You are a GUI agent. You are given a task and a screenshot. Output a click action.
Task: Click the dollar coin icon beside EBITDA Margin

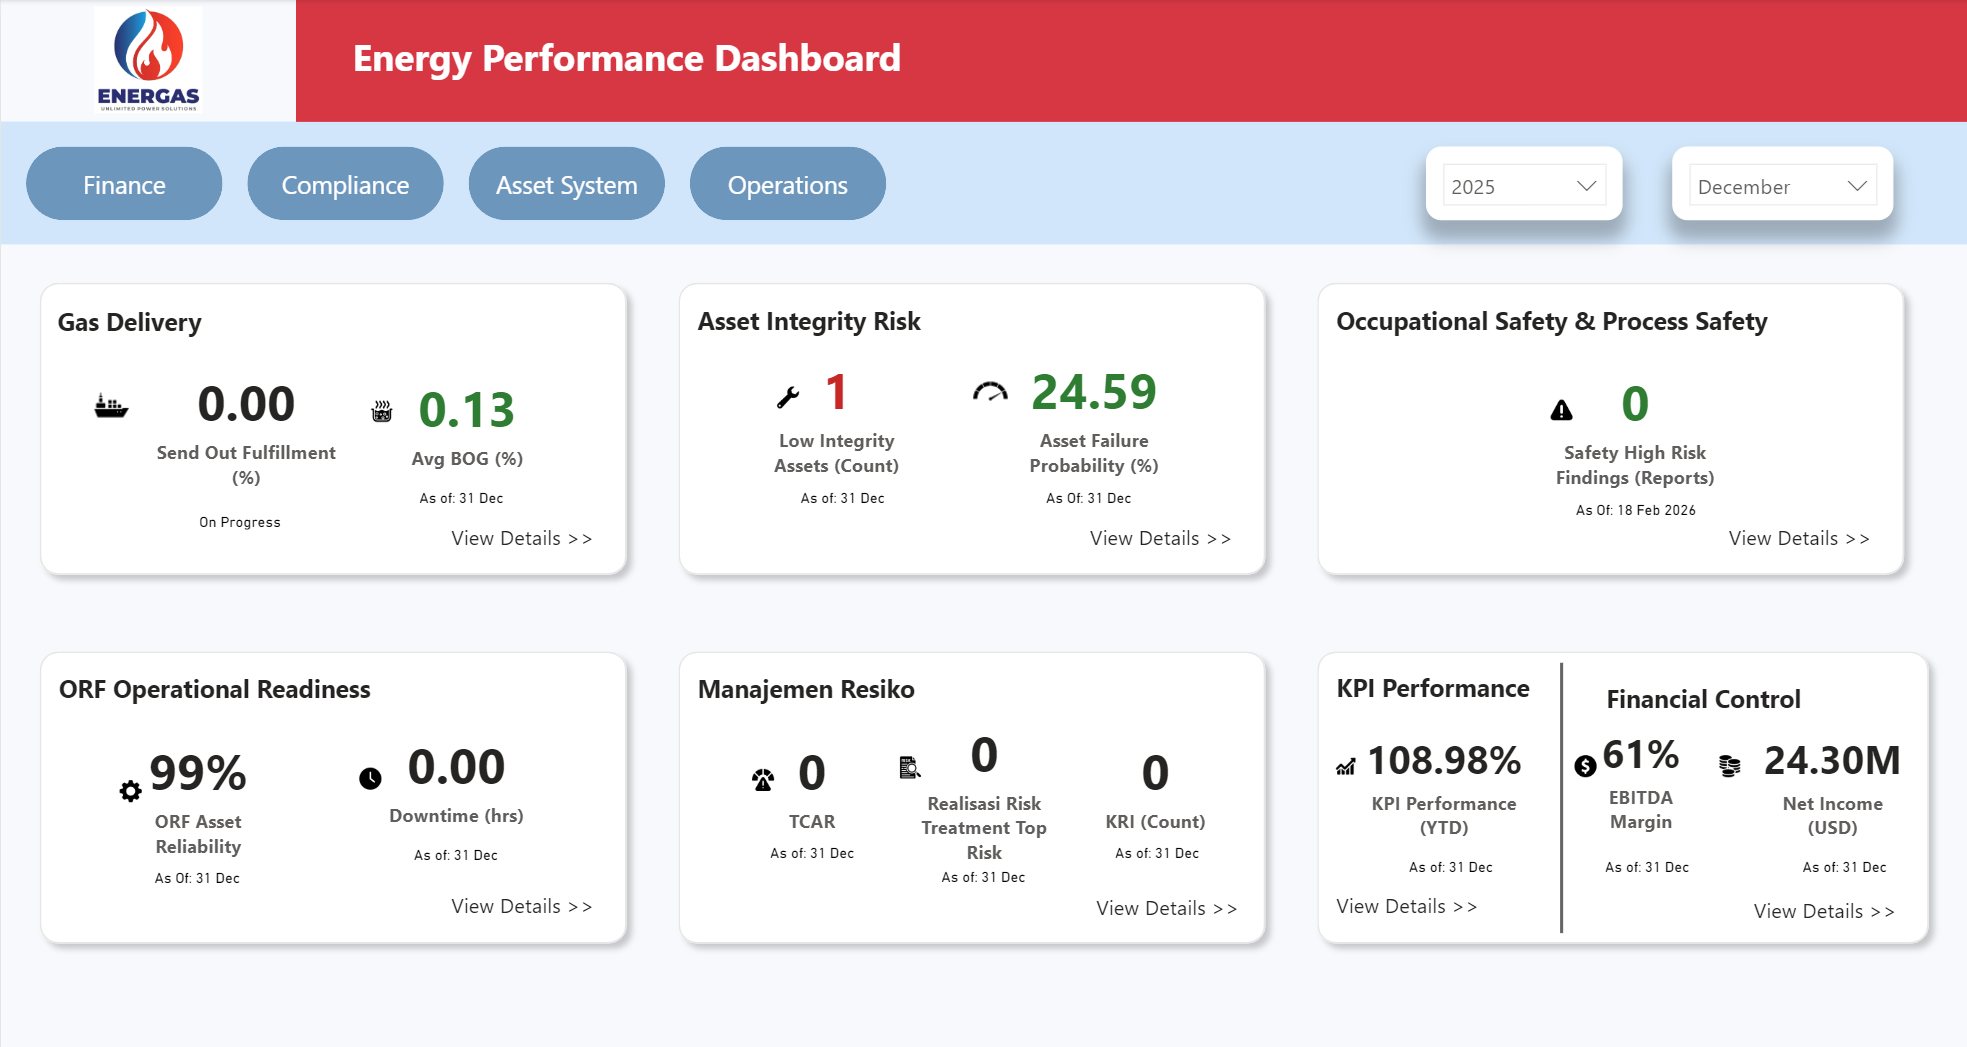[1585, 766]
